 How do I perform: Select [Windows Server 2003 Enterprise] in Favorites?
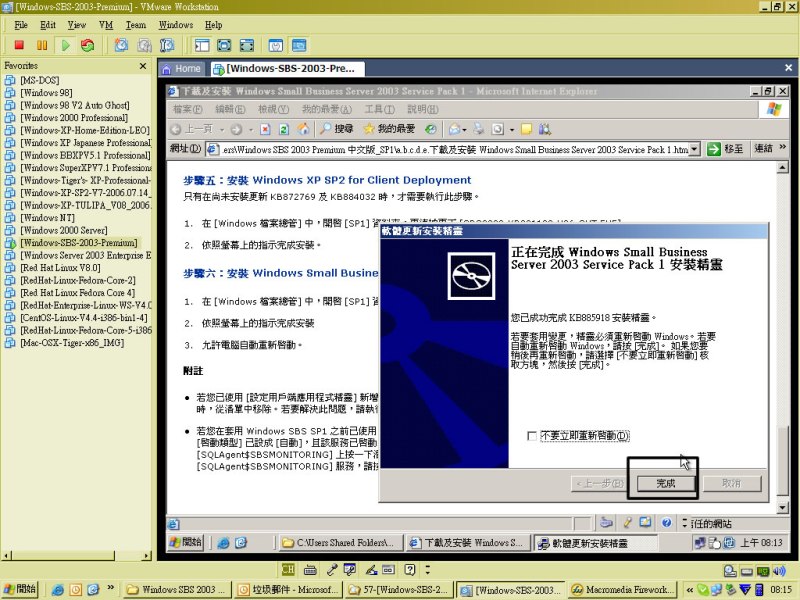coord(86,255)
